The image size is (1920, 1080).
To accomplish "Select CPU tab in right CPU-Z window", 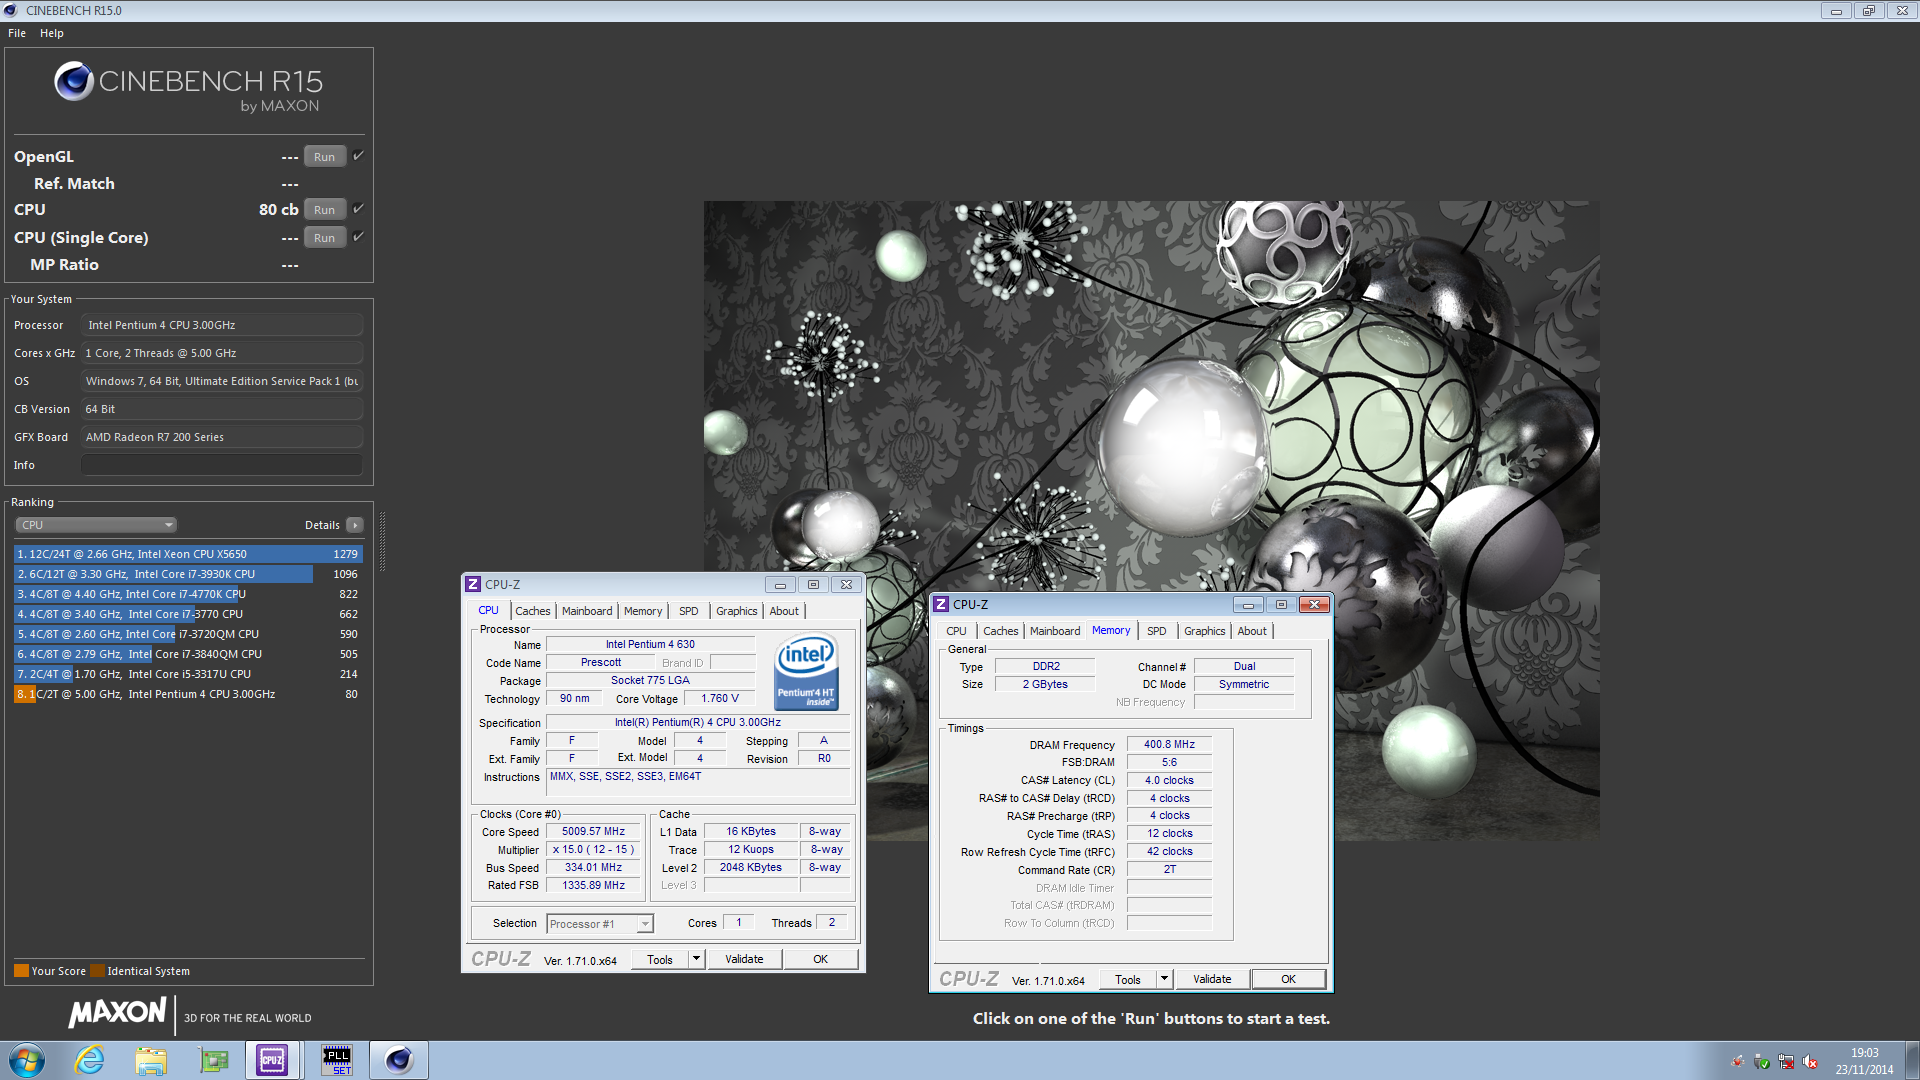I will (956, 631).
